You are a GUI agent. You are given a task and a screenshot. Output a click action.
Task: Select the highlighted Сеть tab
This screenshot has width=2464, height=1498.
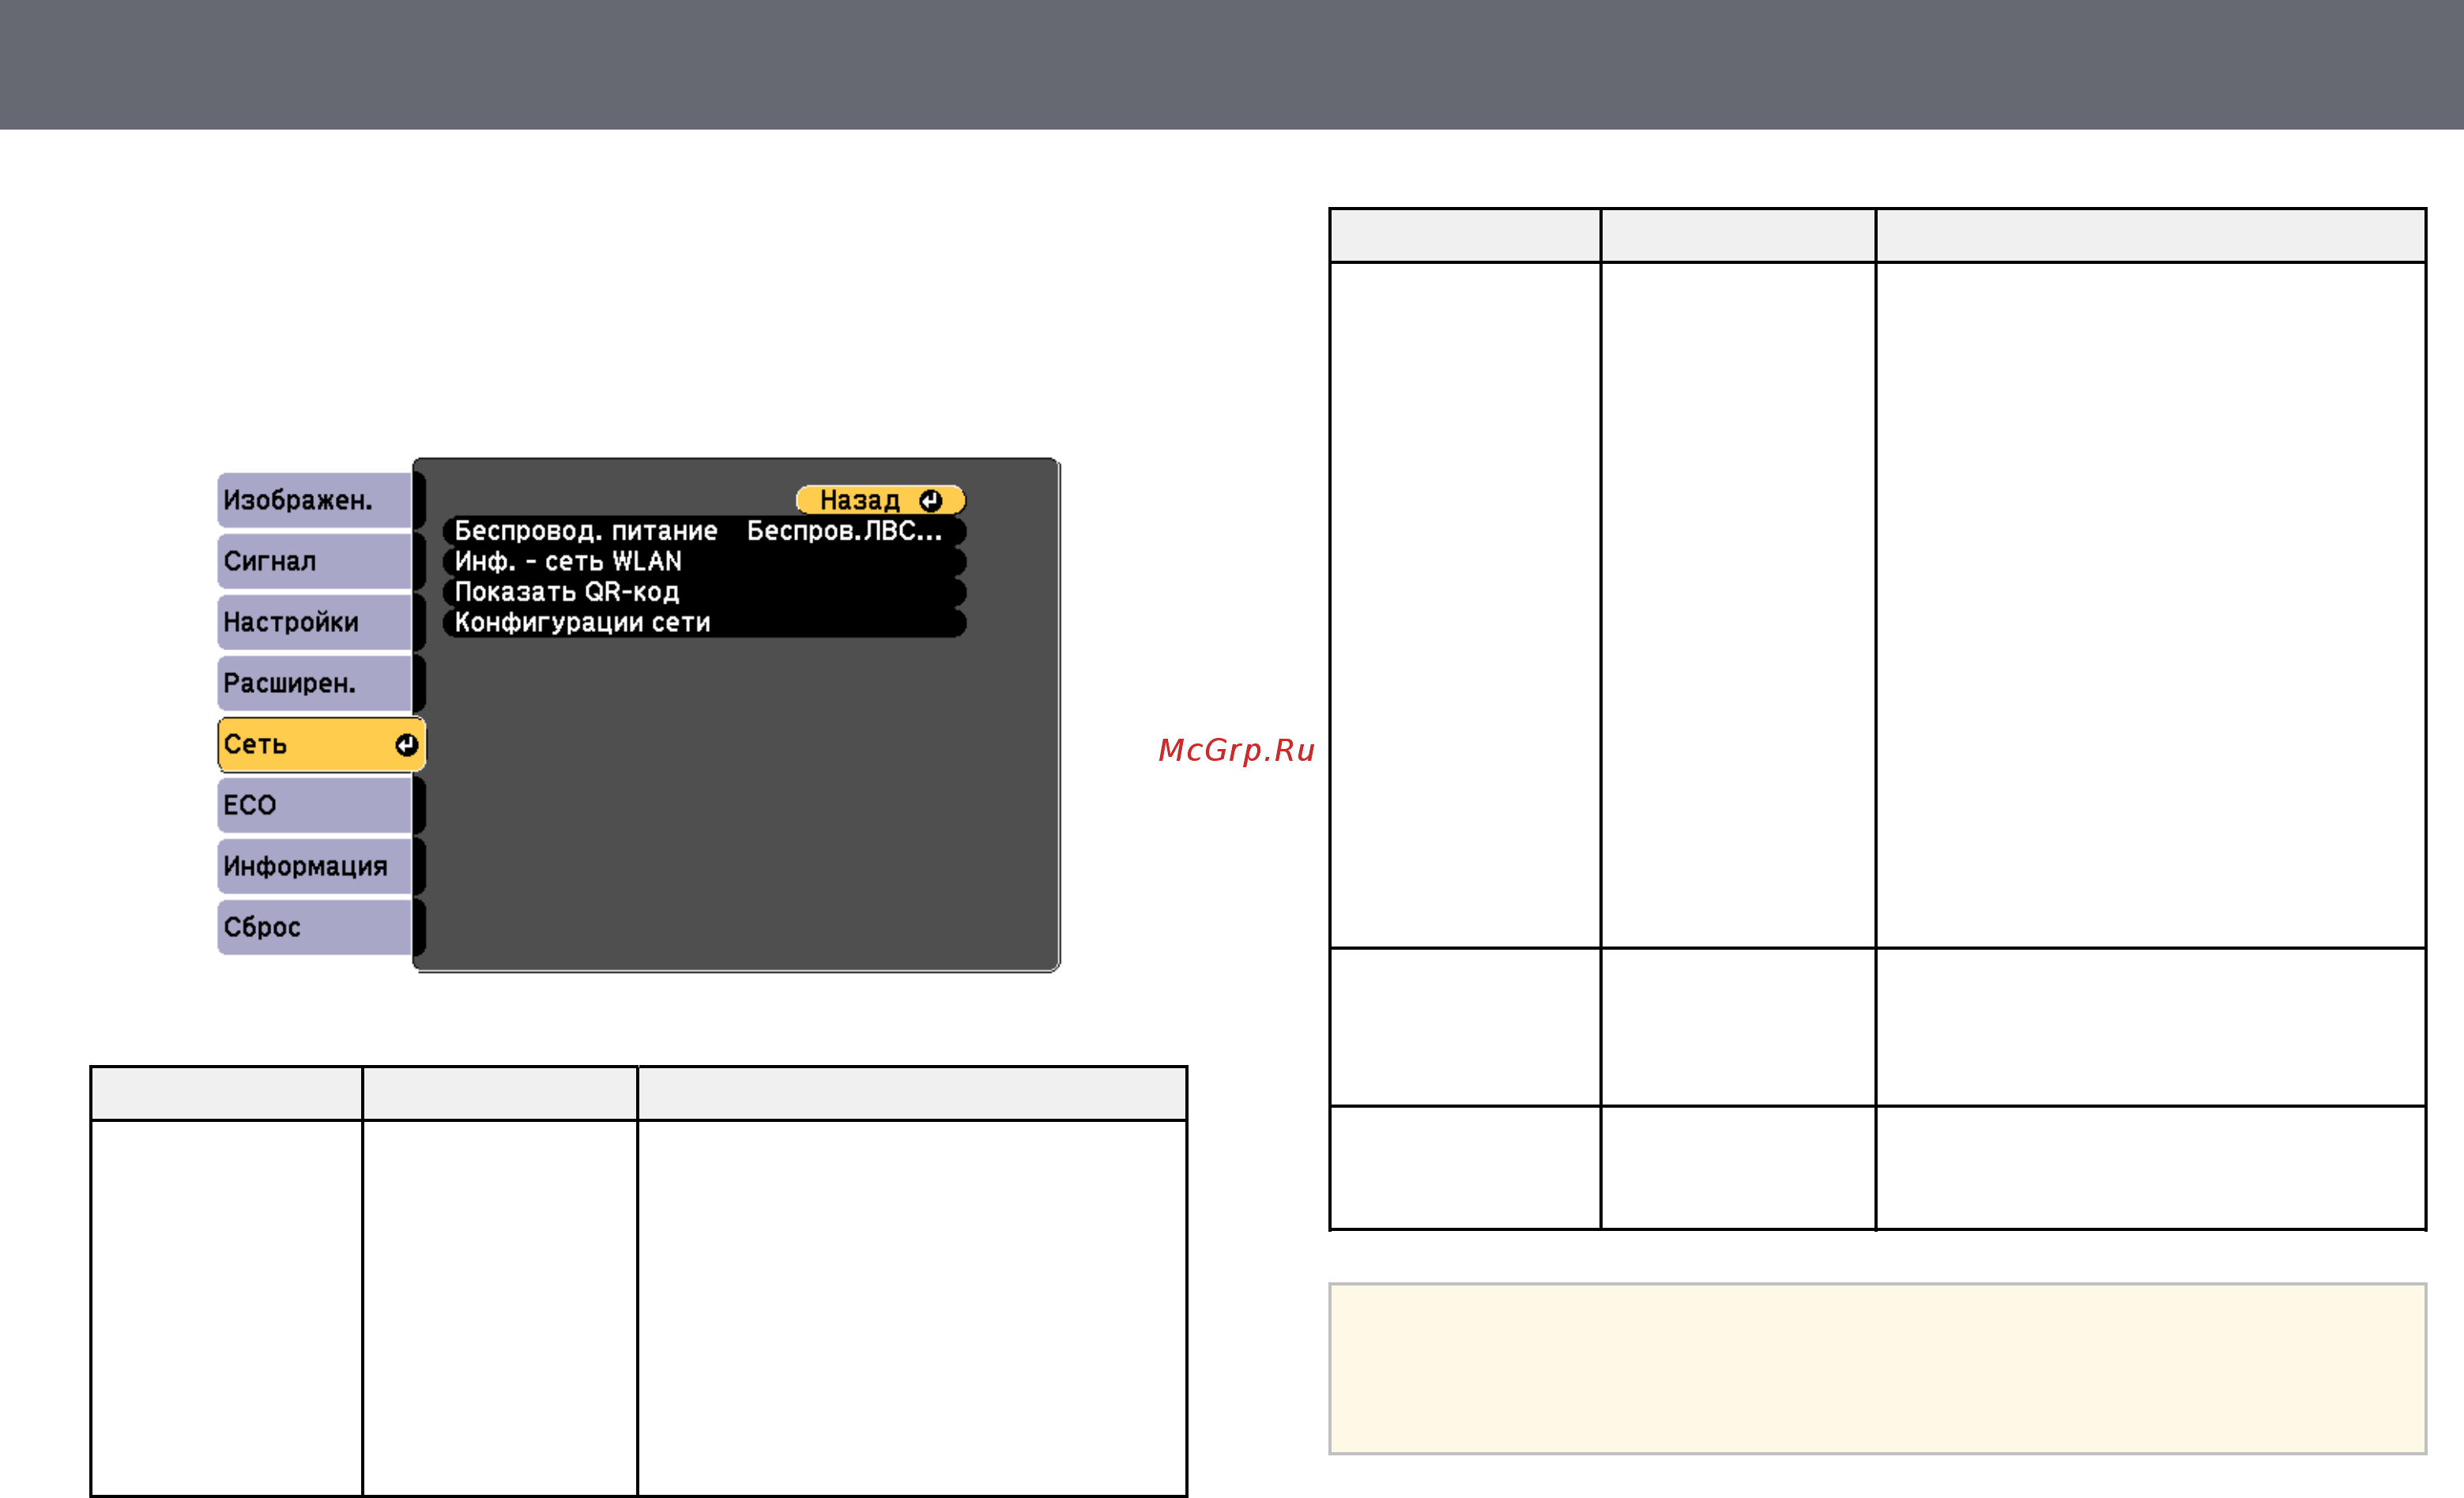(x=321, y=744)
